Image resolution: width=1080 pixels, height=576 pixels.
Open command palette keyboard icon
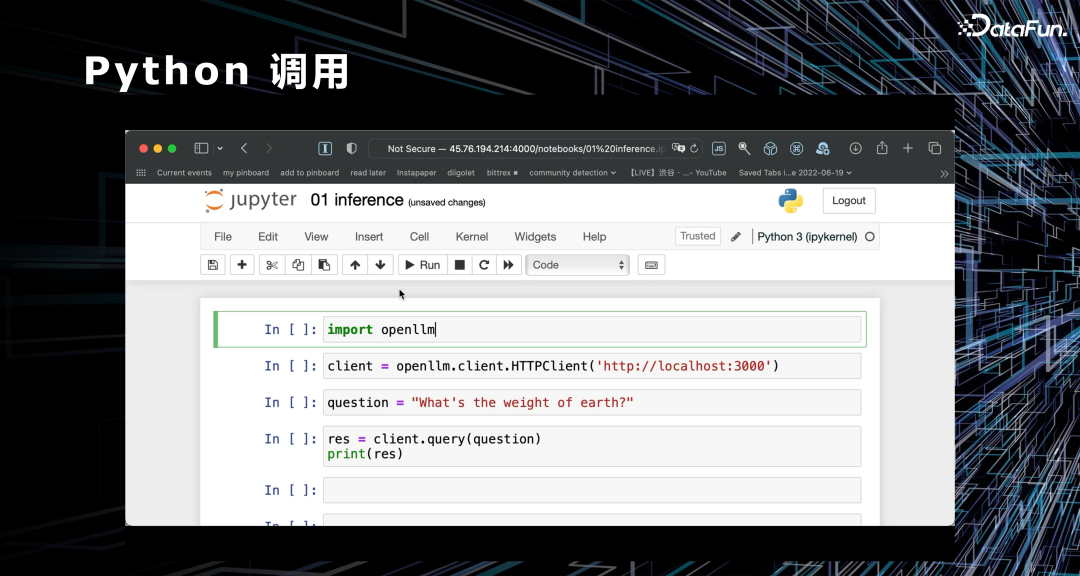pos(651,265)
